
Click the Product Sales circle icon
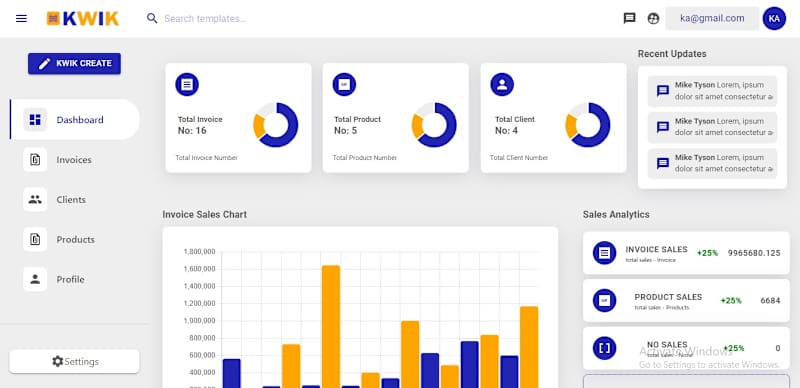tap(605, 301)
